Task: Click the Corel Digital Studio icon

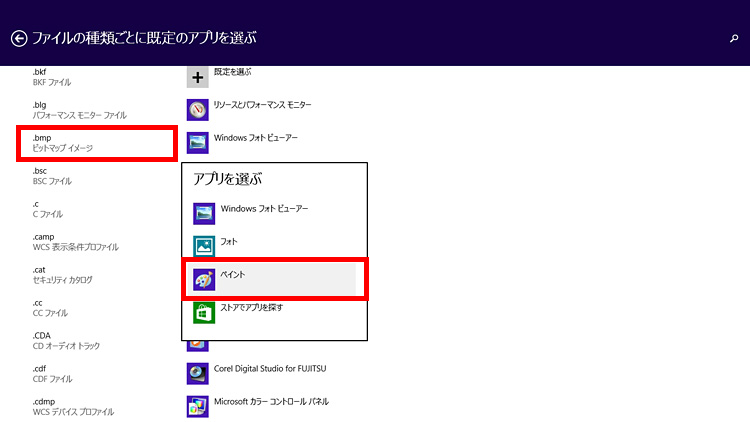Action: [198, 373]
